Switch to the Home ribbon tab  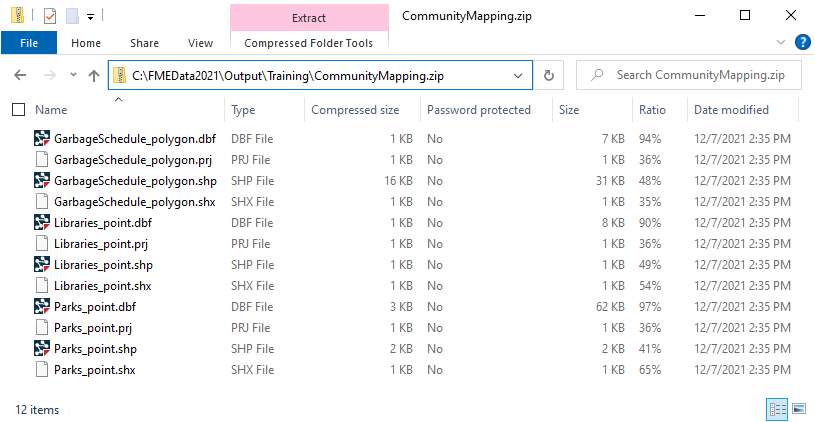[86, 43]
